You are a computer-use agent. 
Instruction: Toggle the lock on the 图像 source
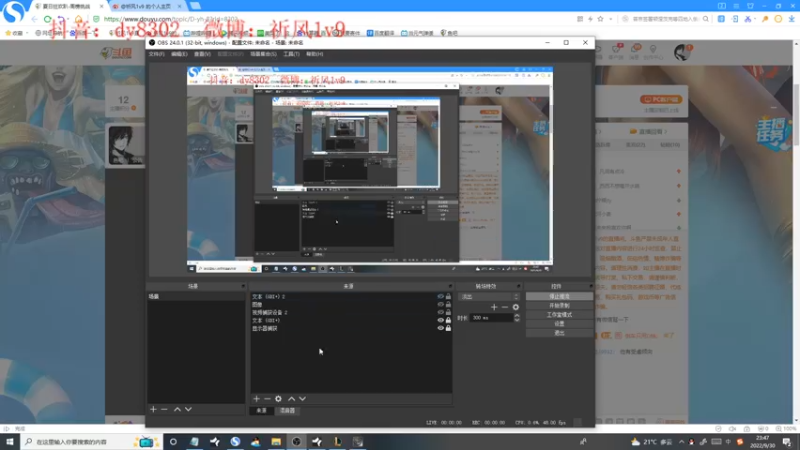(448, 304)
